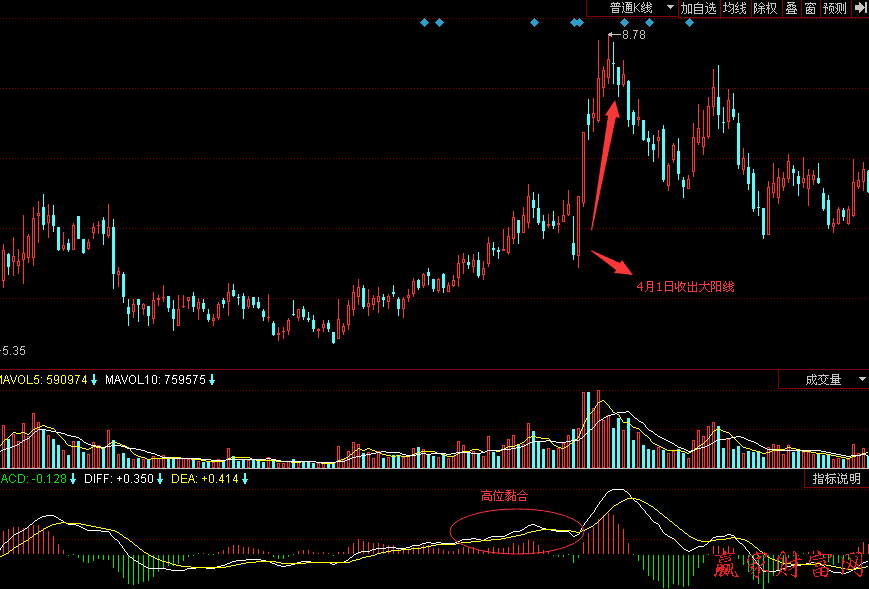Screen dimensions: 869x589
Task: Click the 窗 multi-window button
Action: click(810, 8)
